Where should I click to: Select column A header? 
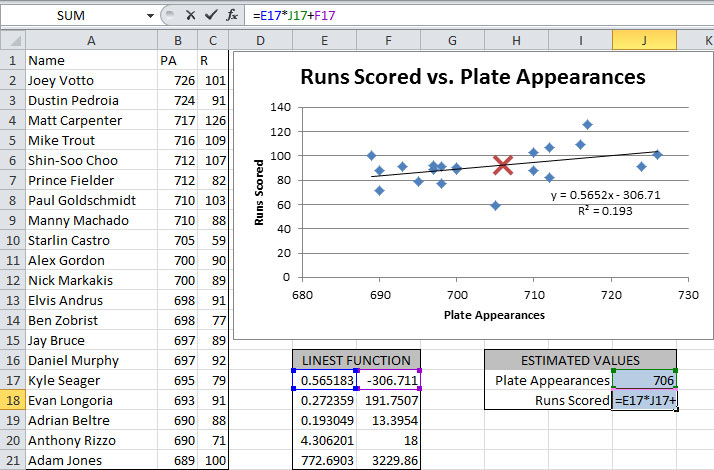click(91, 40)
